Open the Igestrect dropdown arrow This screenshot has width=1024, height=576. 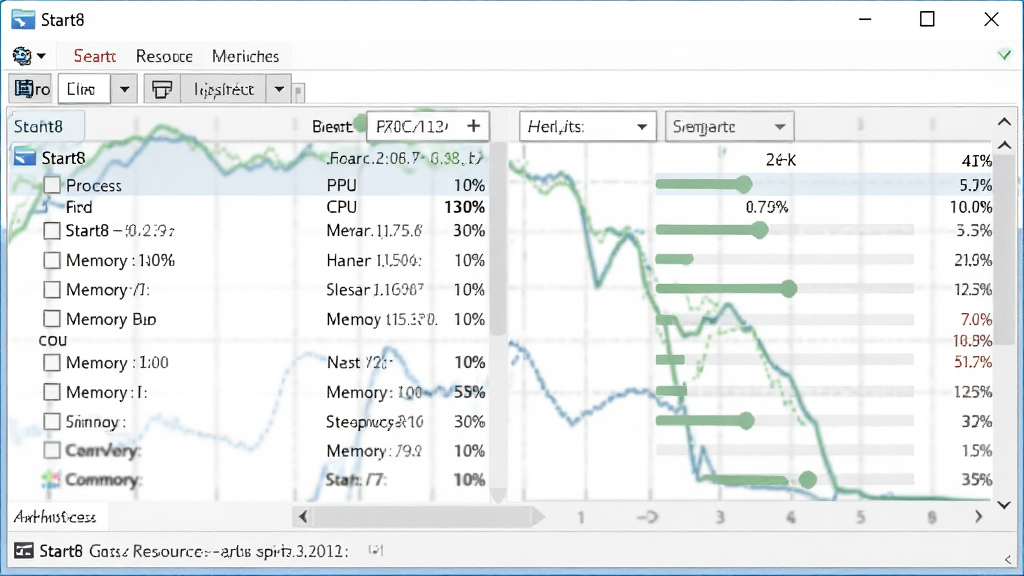(279, 89)
